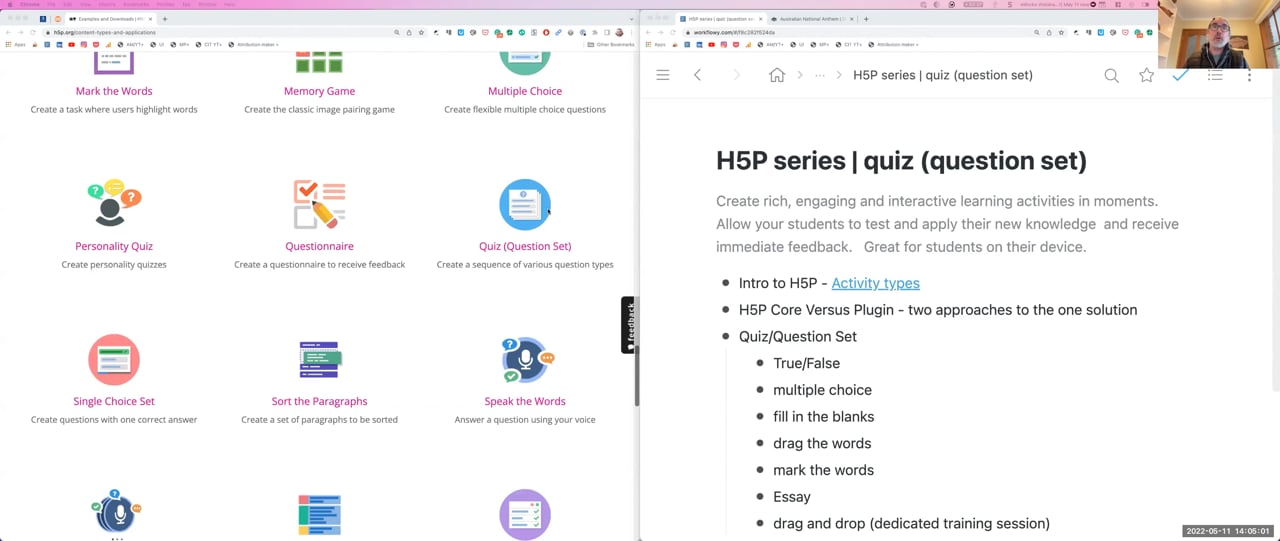The height and width of the screenshot is (541, 1280).
Task: Click the breadcrumb ellipsis in Workflowy
Action: click(819, 75)
